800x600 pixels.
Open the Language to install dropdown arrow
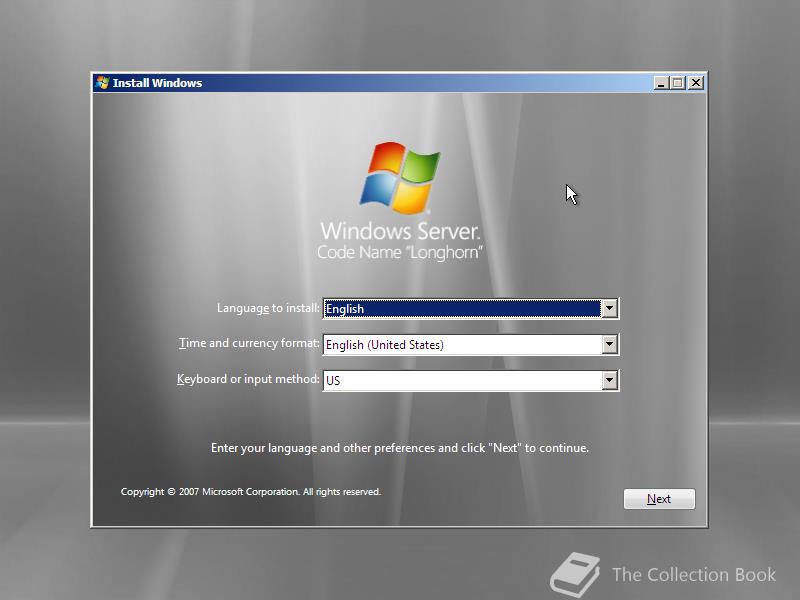(609, 308)
